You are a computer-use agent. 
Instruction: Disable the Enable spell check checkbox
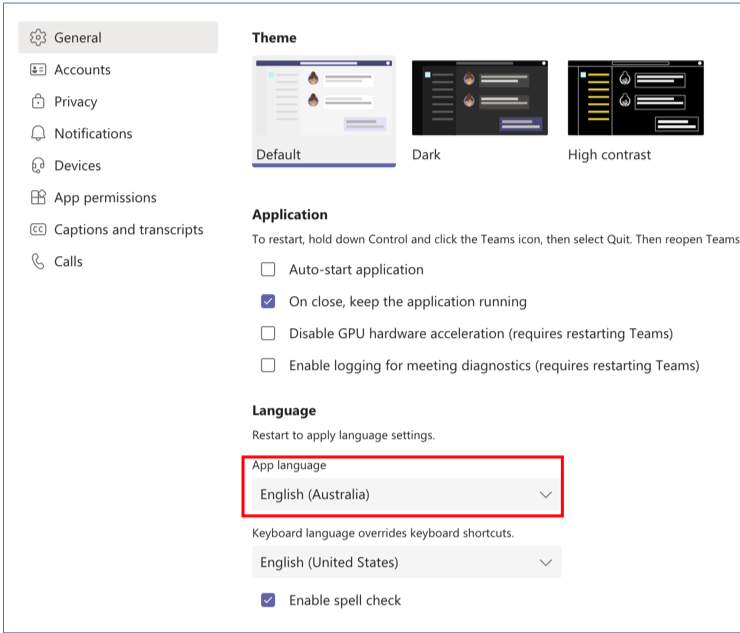click(268, 601)
